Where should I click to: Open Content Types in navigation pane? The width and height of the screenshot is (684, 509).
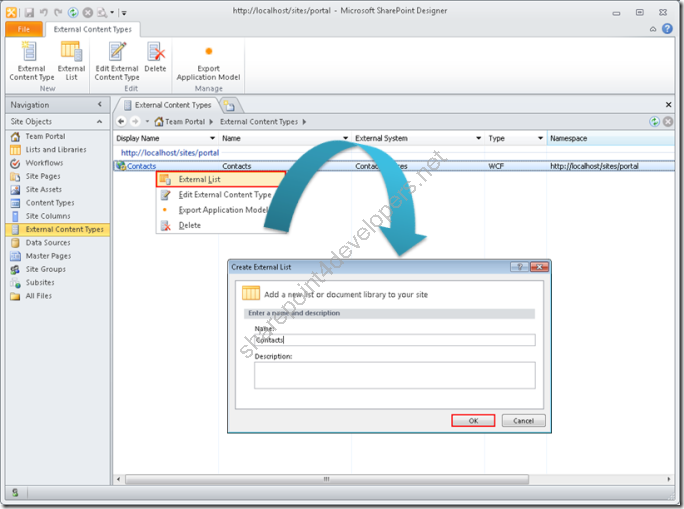coord(50,203)
